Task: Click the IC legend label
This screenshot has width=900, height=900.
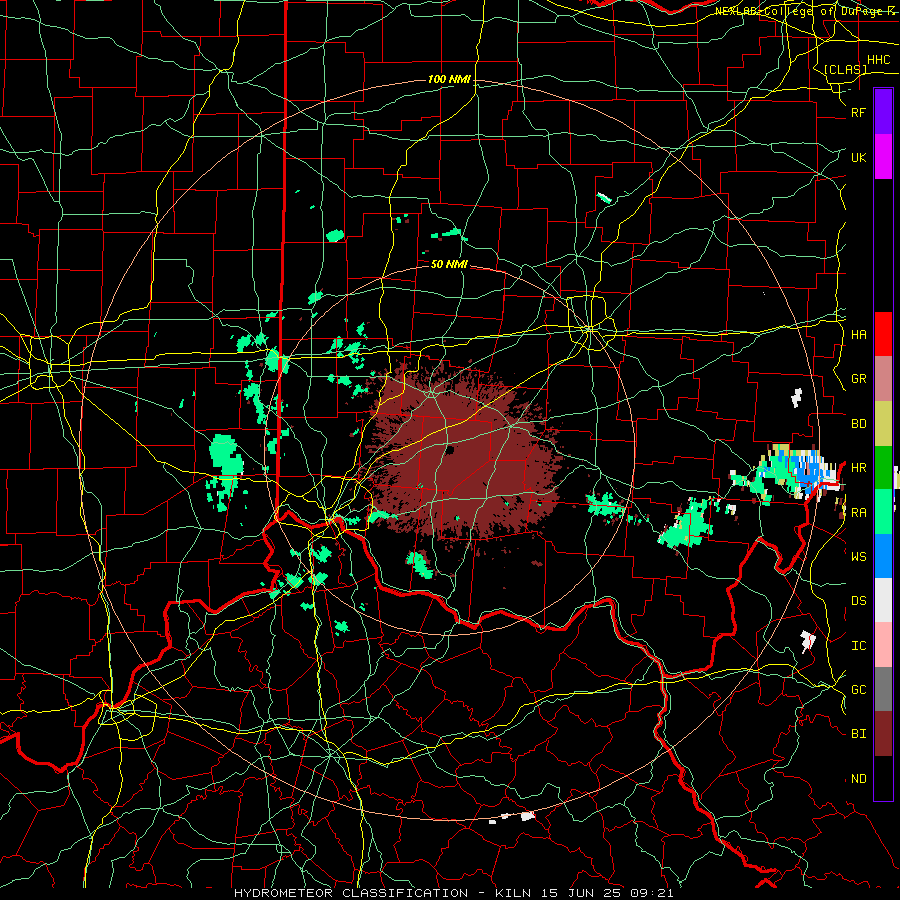Action: (x=859, y=646)
